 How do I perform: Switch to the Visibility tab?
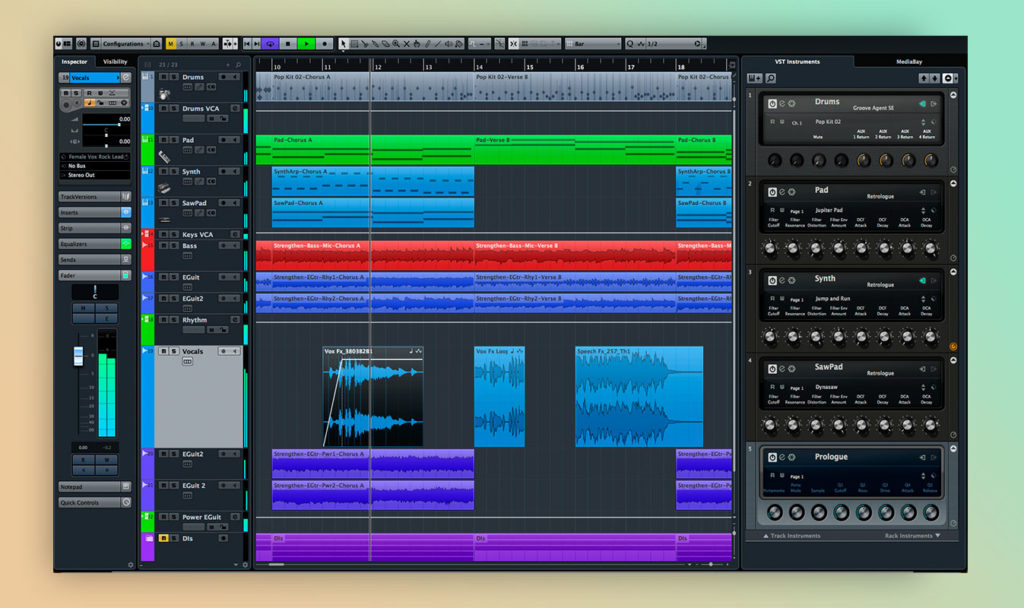(115, 61)
